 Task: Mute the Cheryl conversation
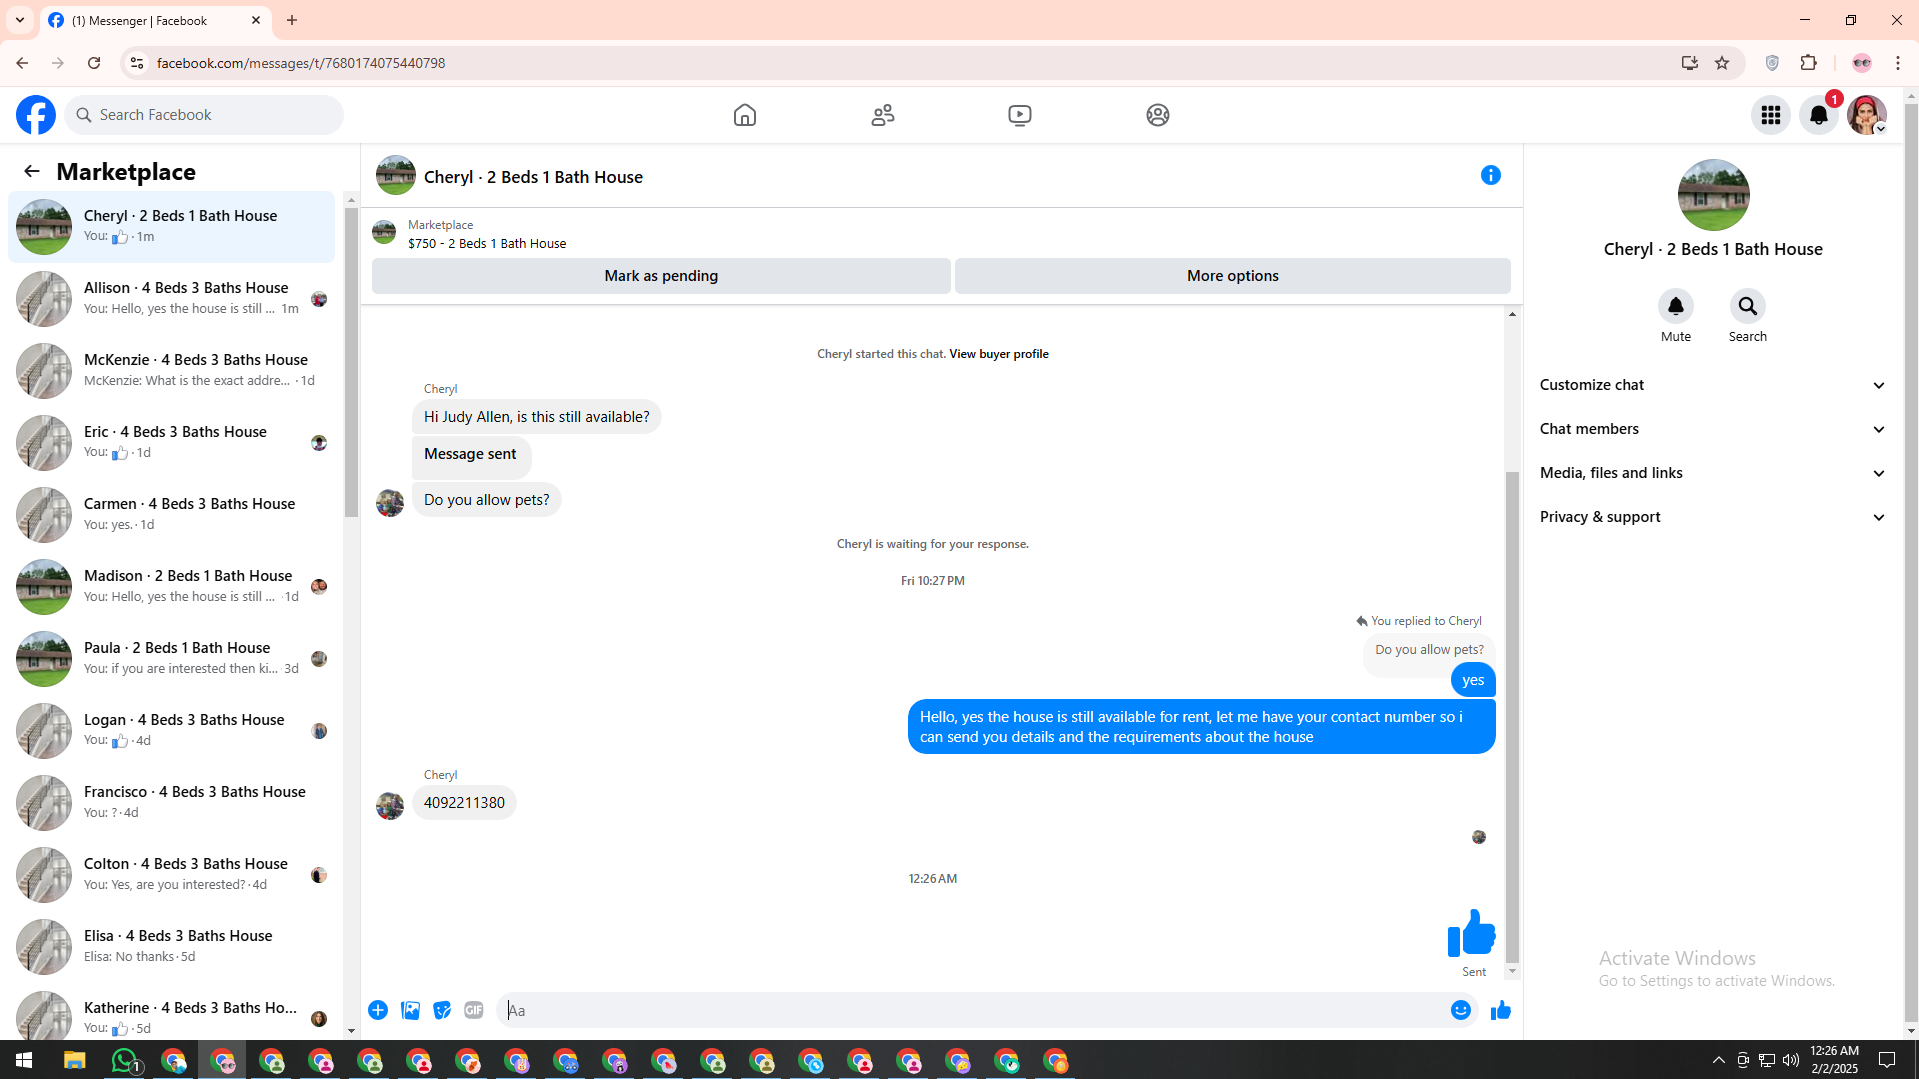pyautogui.click(x=1676, y=306)
